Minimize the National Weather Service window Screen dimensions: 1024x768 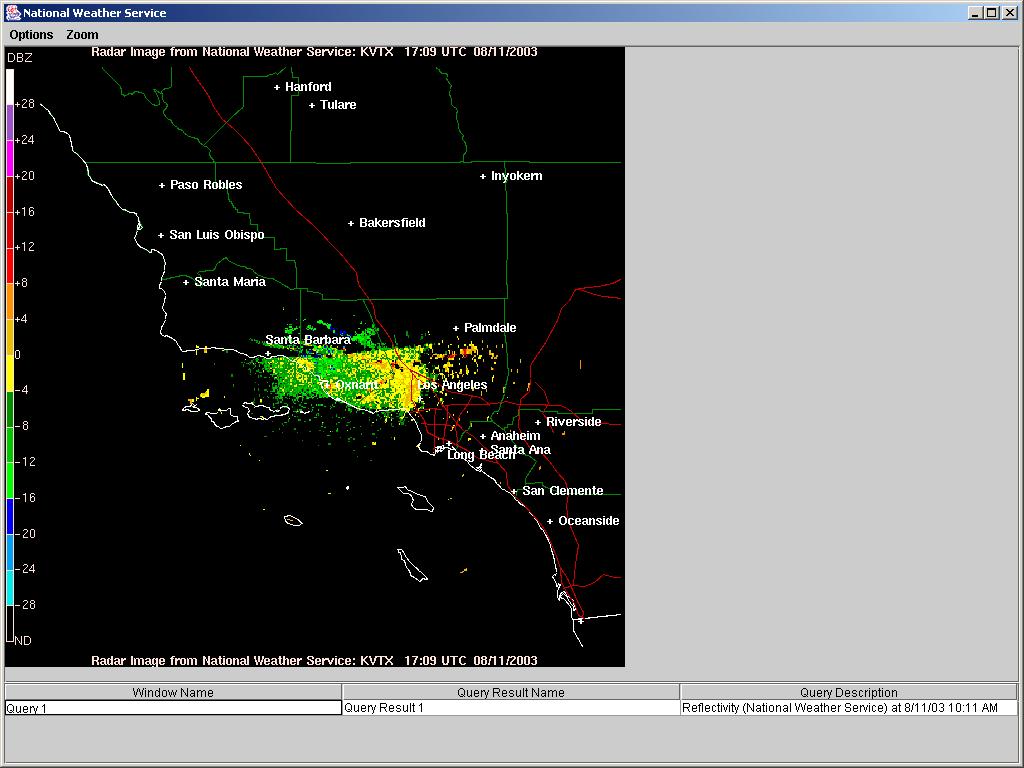coord(975,12)
